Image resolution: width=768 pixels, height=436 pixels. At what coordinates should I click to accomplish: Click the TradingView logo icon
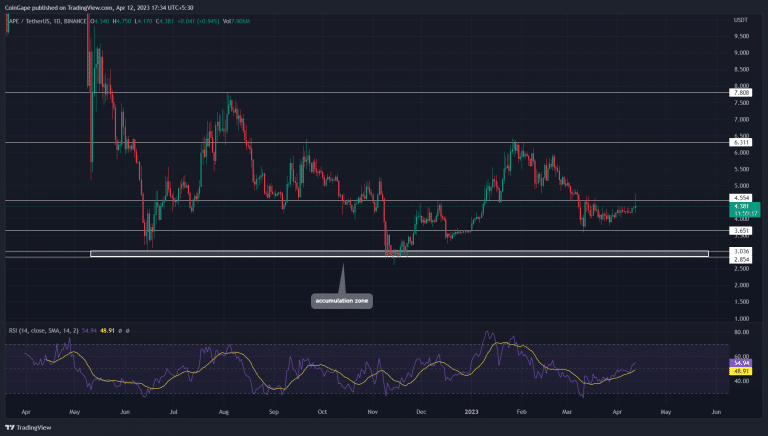(9, 424)
